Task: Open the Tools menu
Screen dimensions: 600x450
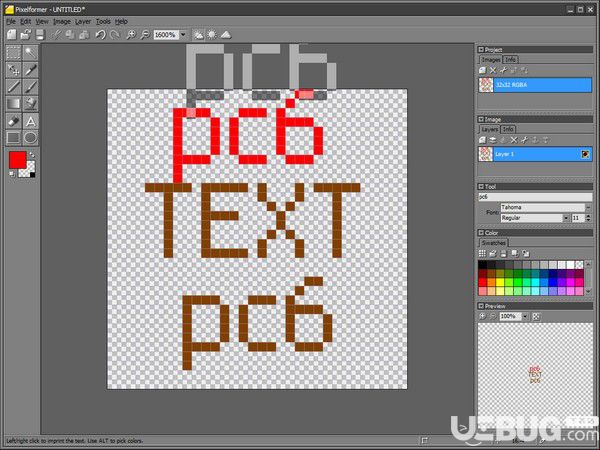Action: point(103,22)
